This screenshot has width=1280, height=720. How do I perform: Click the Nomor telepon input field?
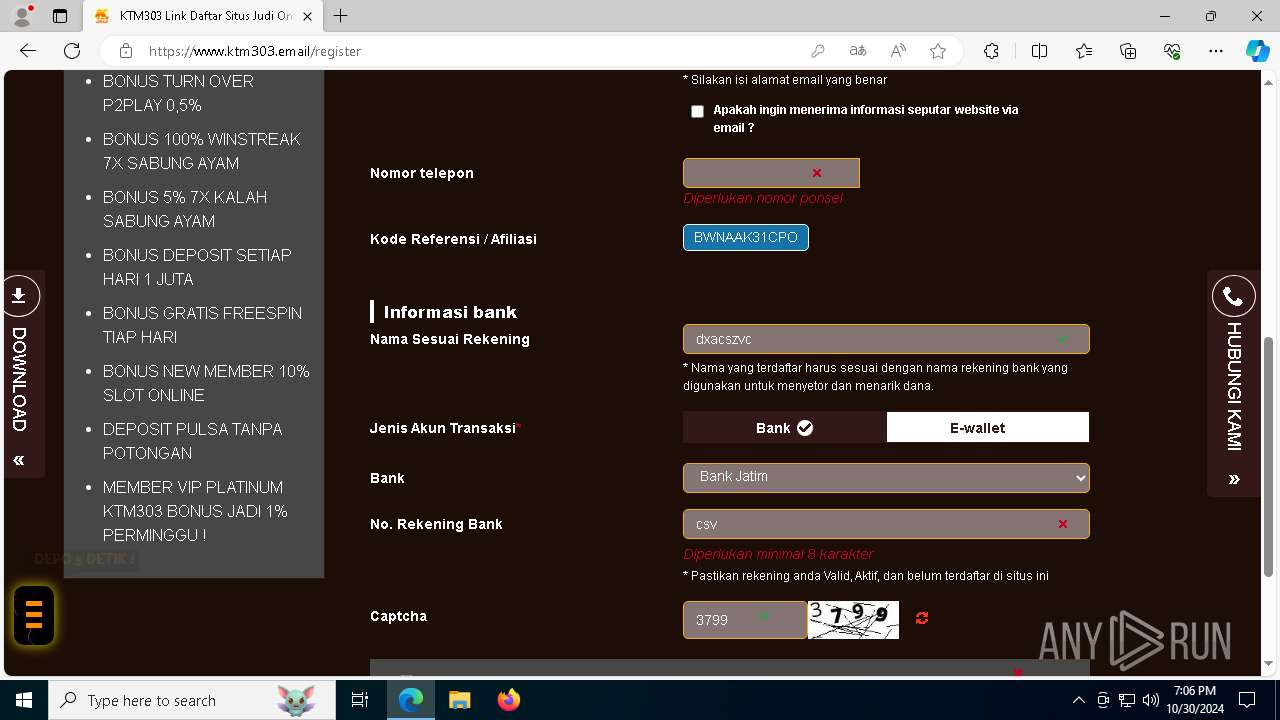click(771, 173)
